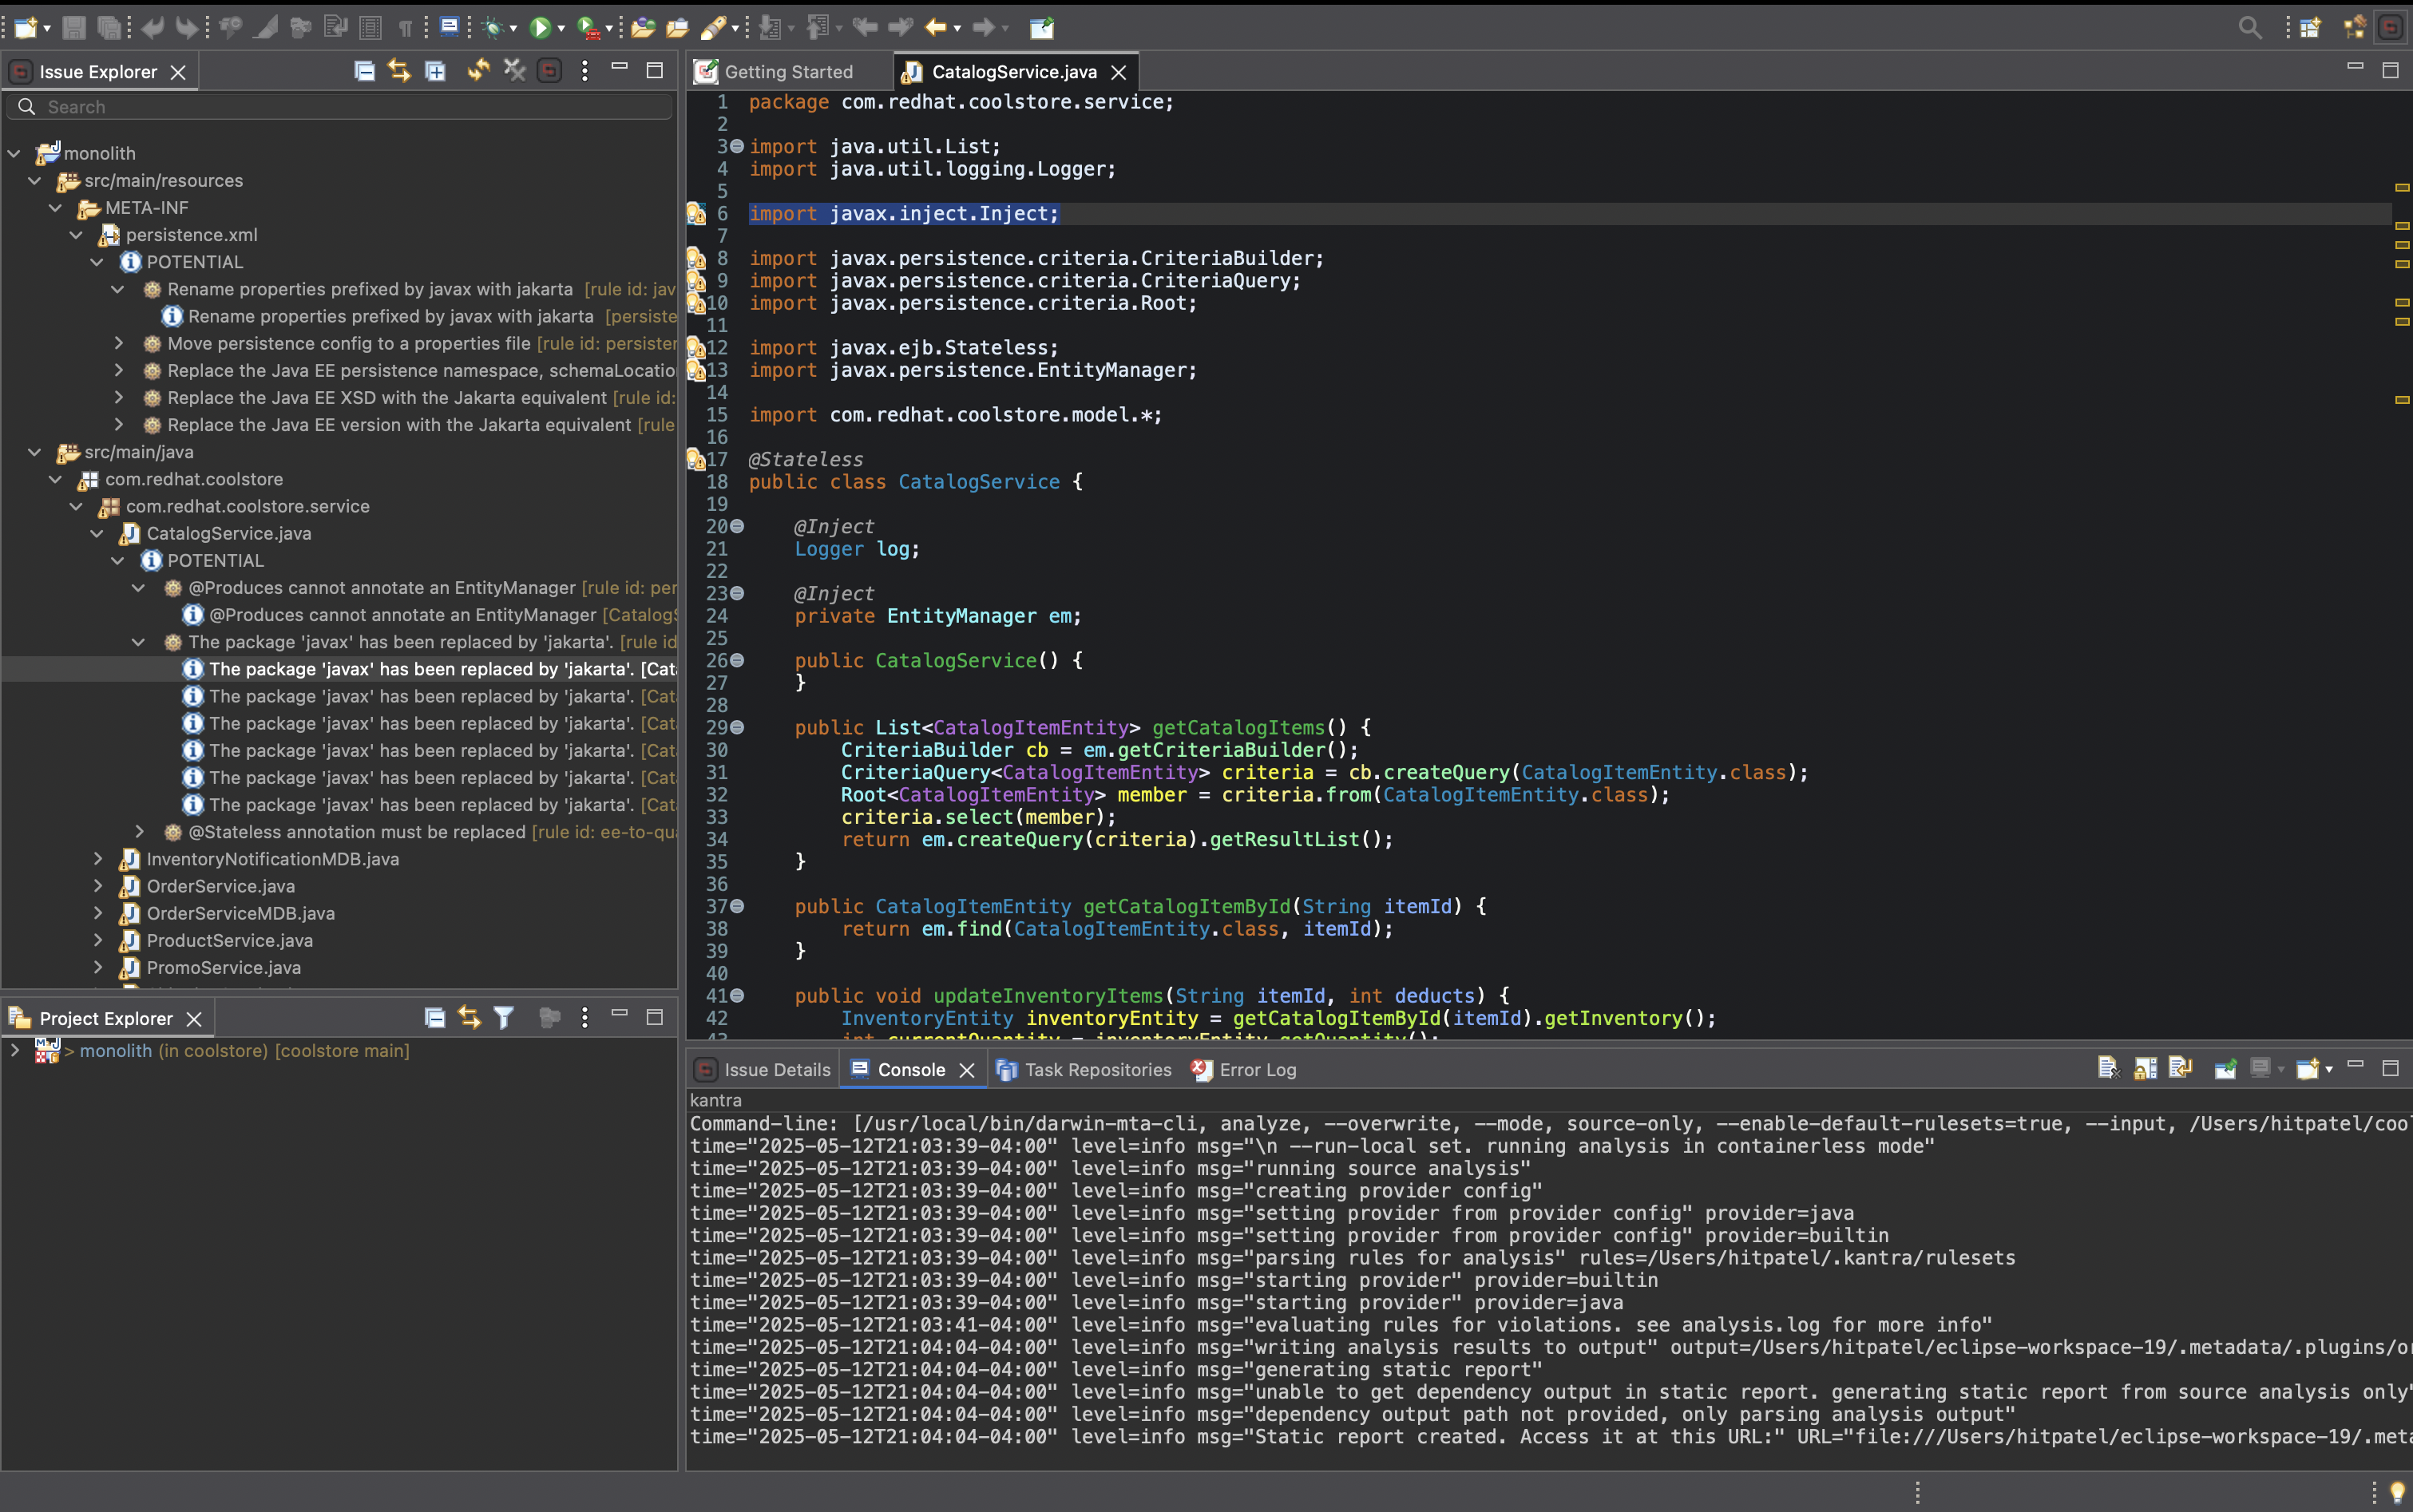
Task: Open Issue Explorer view menu (three dots)
Action: point(585,71)
